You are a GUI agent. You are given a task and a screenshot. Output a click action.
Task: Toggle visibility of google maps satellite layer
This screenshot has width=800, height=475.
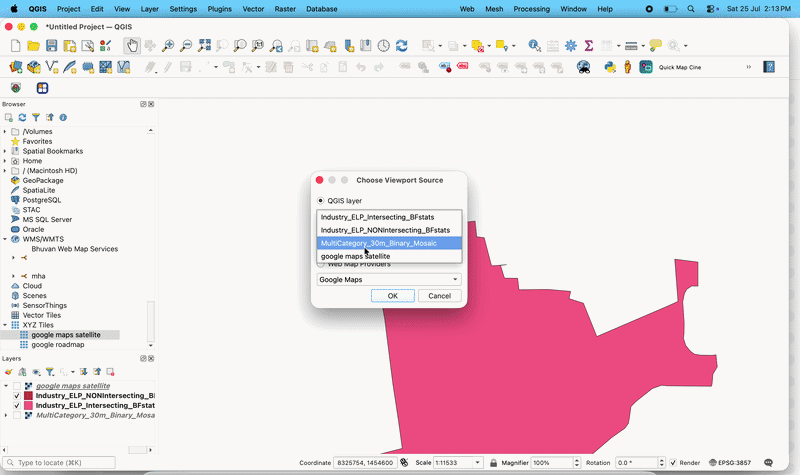coord(17,386)
